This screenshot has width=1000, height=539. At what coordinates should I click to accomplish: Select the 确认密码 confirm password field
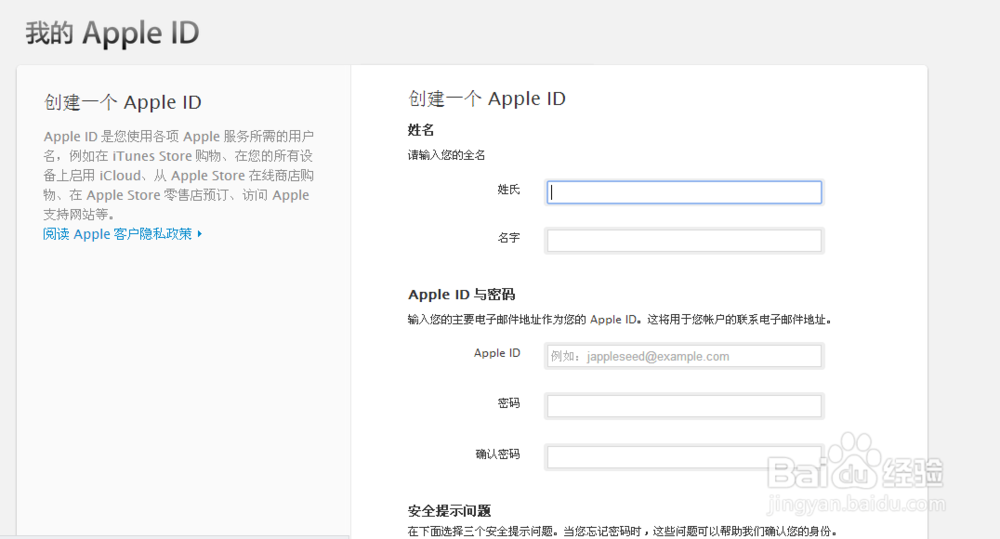(684, 457)
